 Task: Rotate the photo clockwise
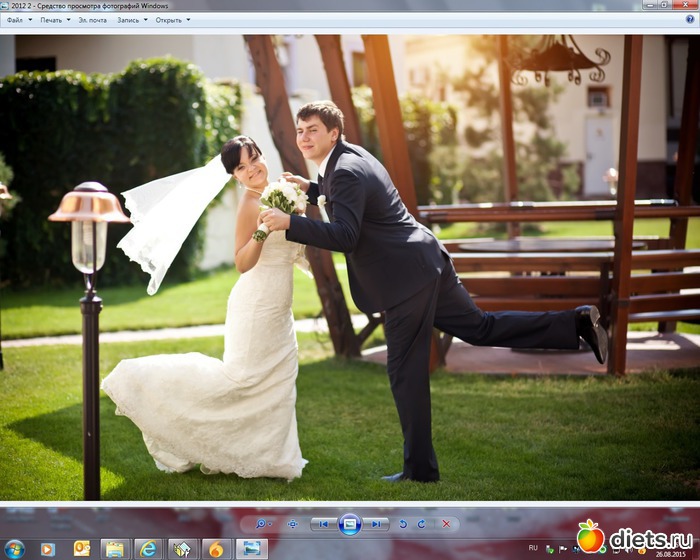tap(421, 523)
